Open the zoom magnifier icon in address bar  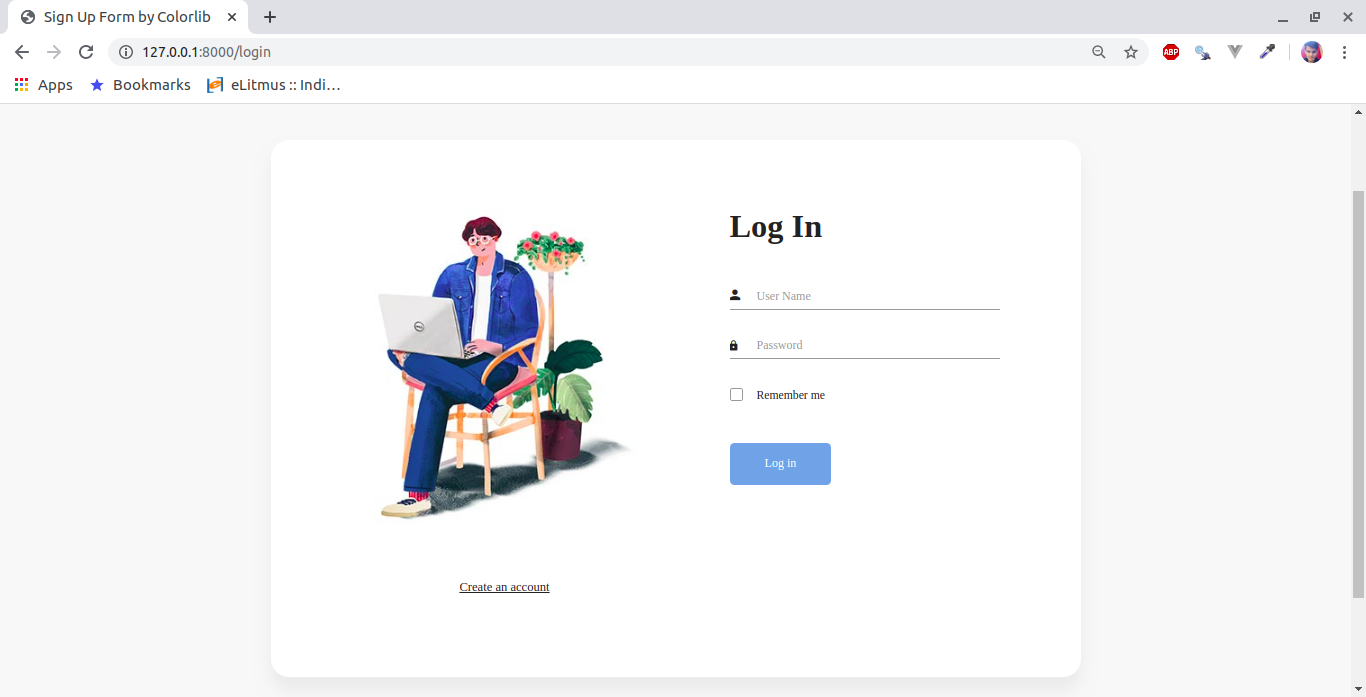point(1099,52)
